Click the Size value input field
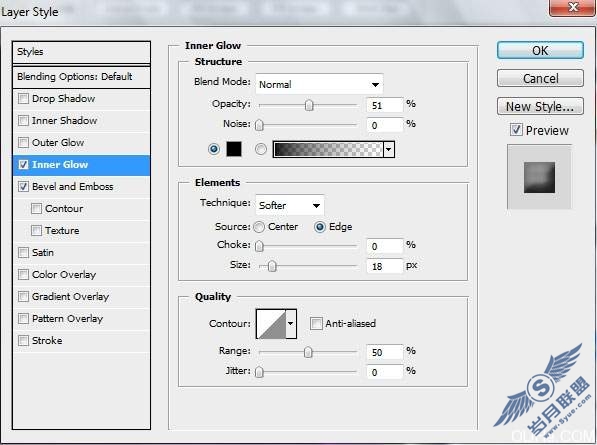597x445 pixels. click(385, 266)
